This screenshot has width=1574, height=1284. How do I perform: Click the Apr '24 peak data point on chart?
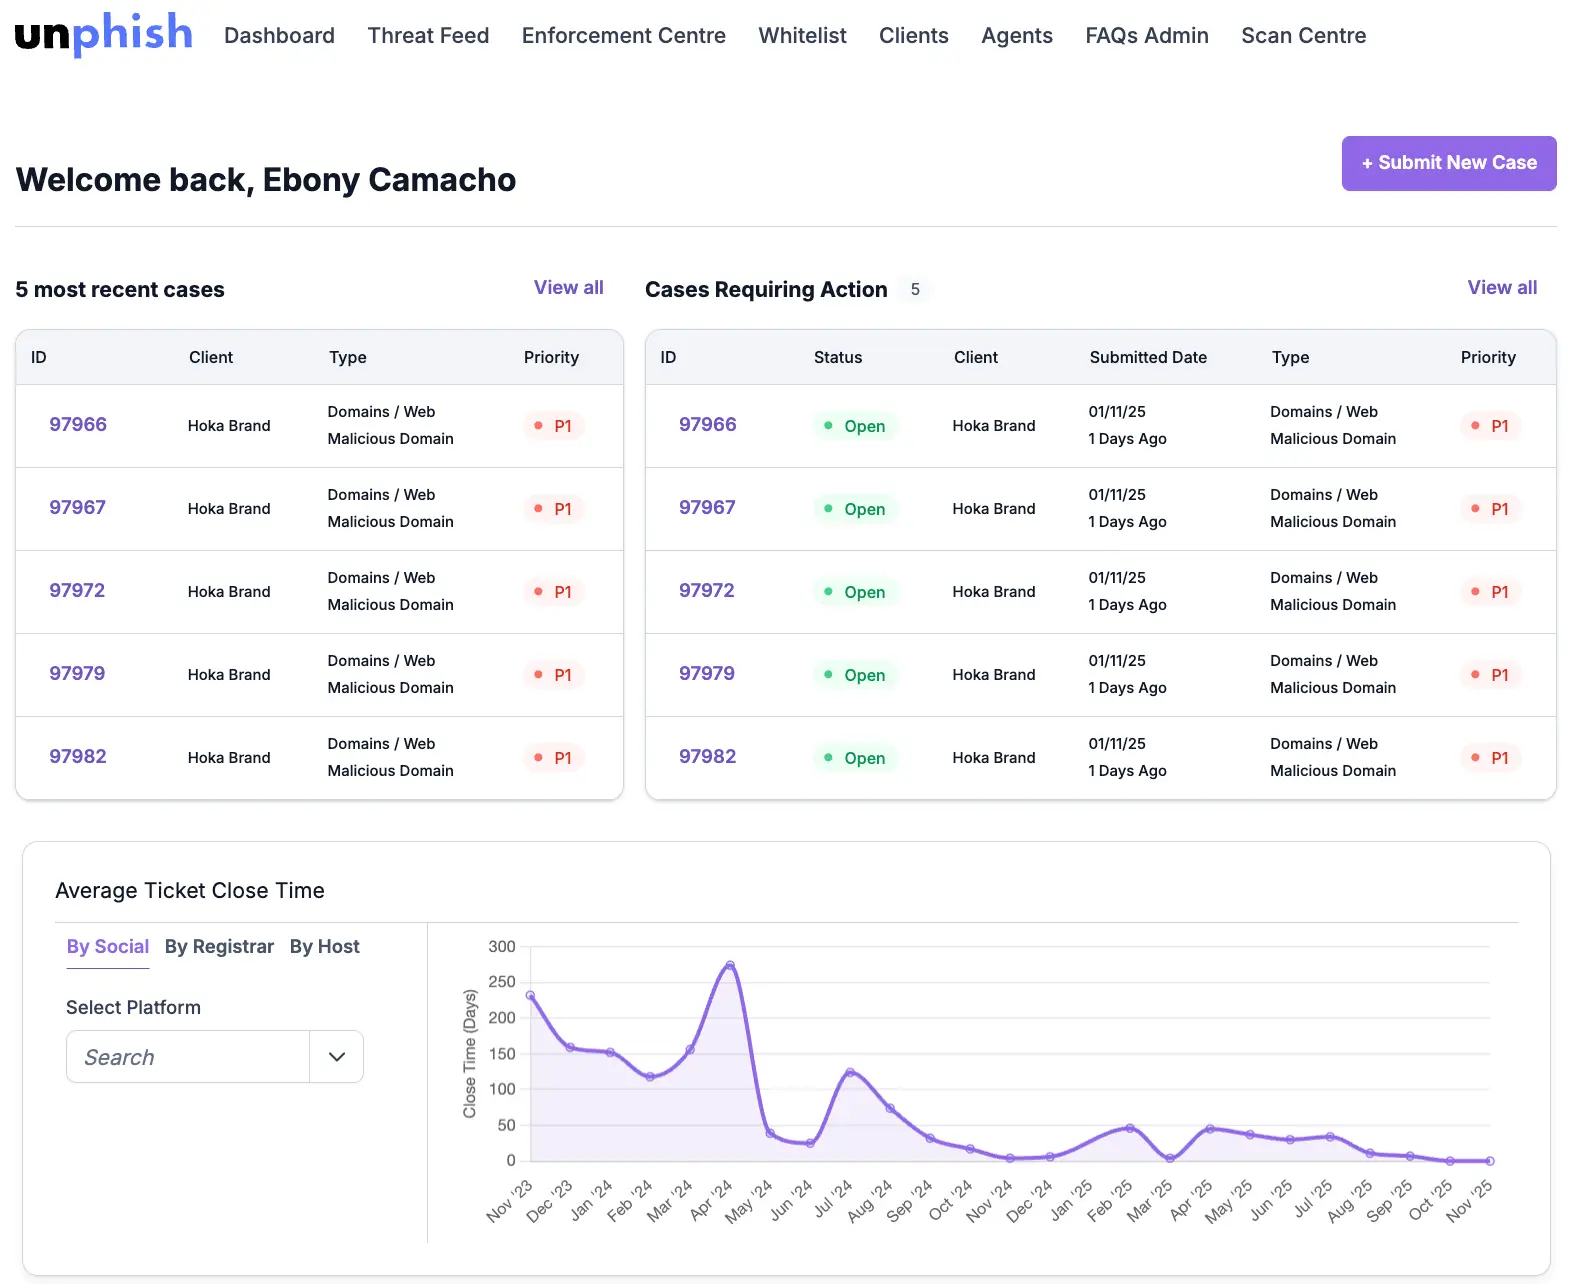pyautogui.click(x=730, y=965)
